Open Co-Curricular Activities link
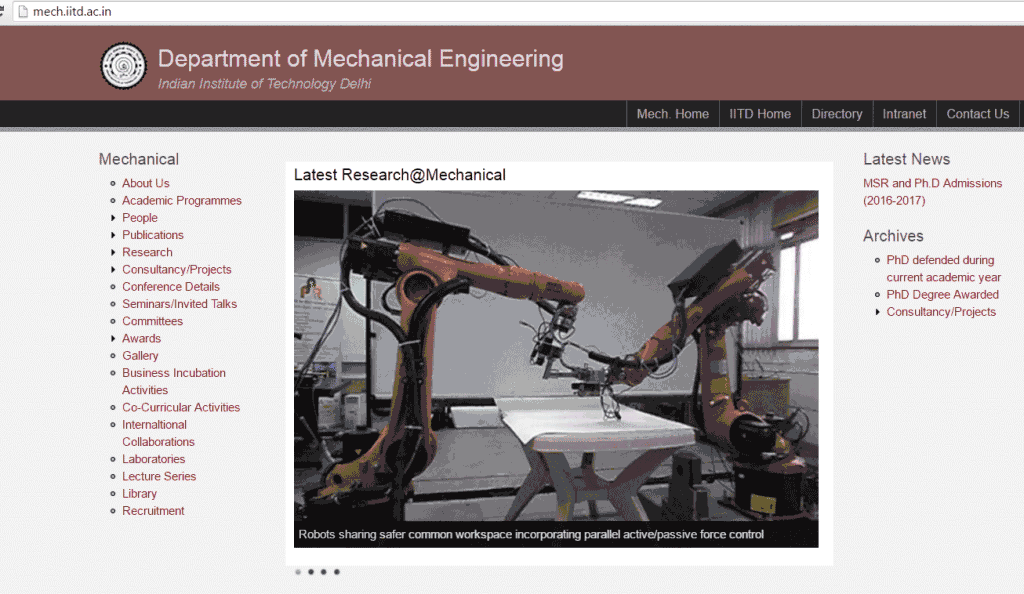 [x=181, y=407]
